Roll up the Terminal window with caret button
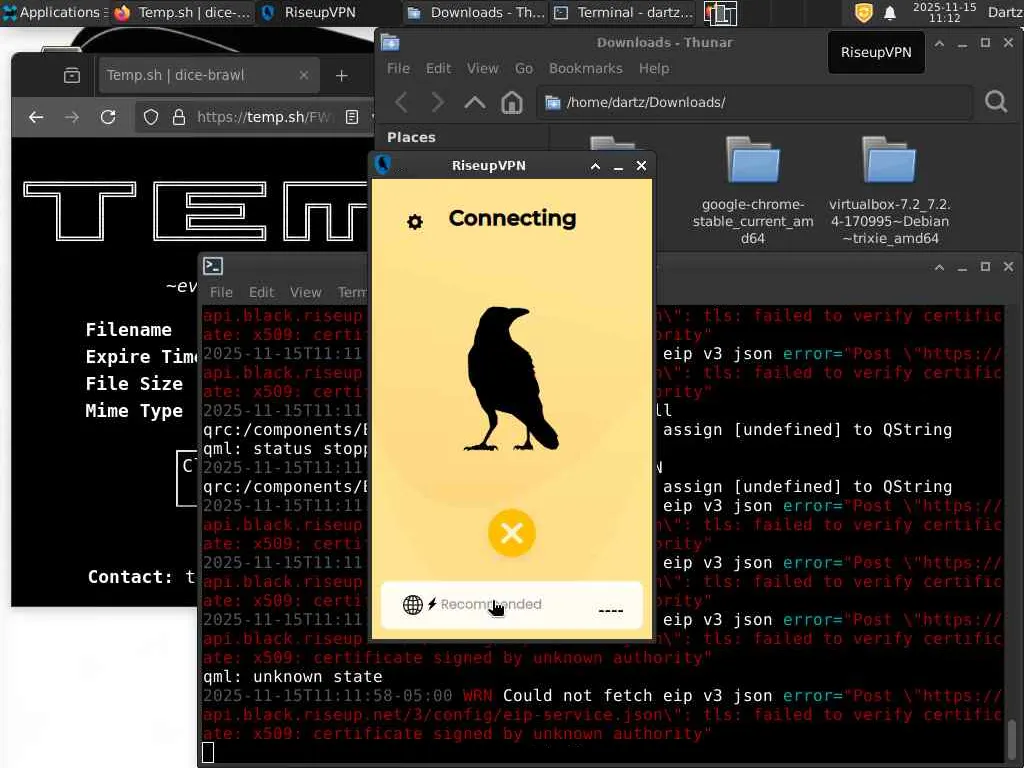Viewport: 1024px width, 768px height. coord(939,266)
